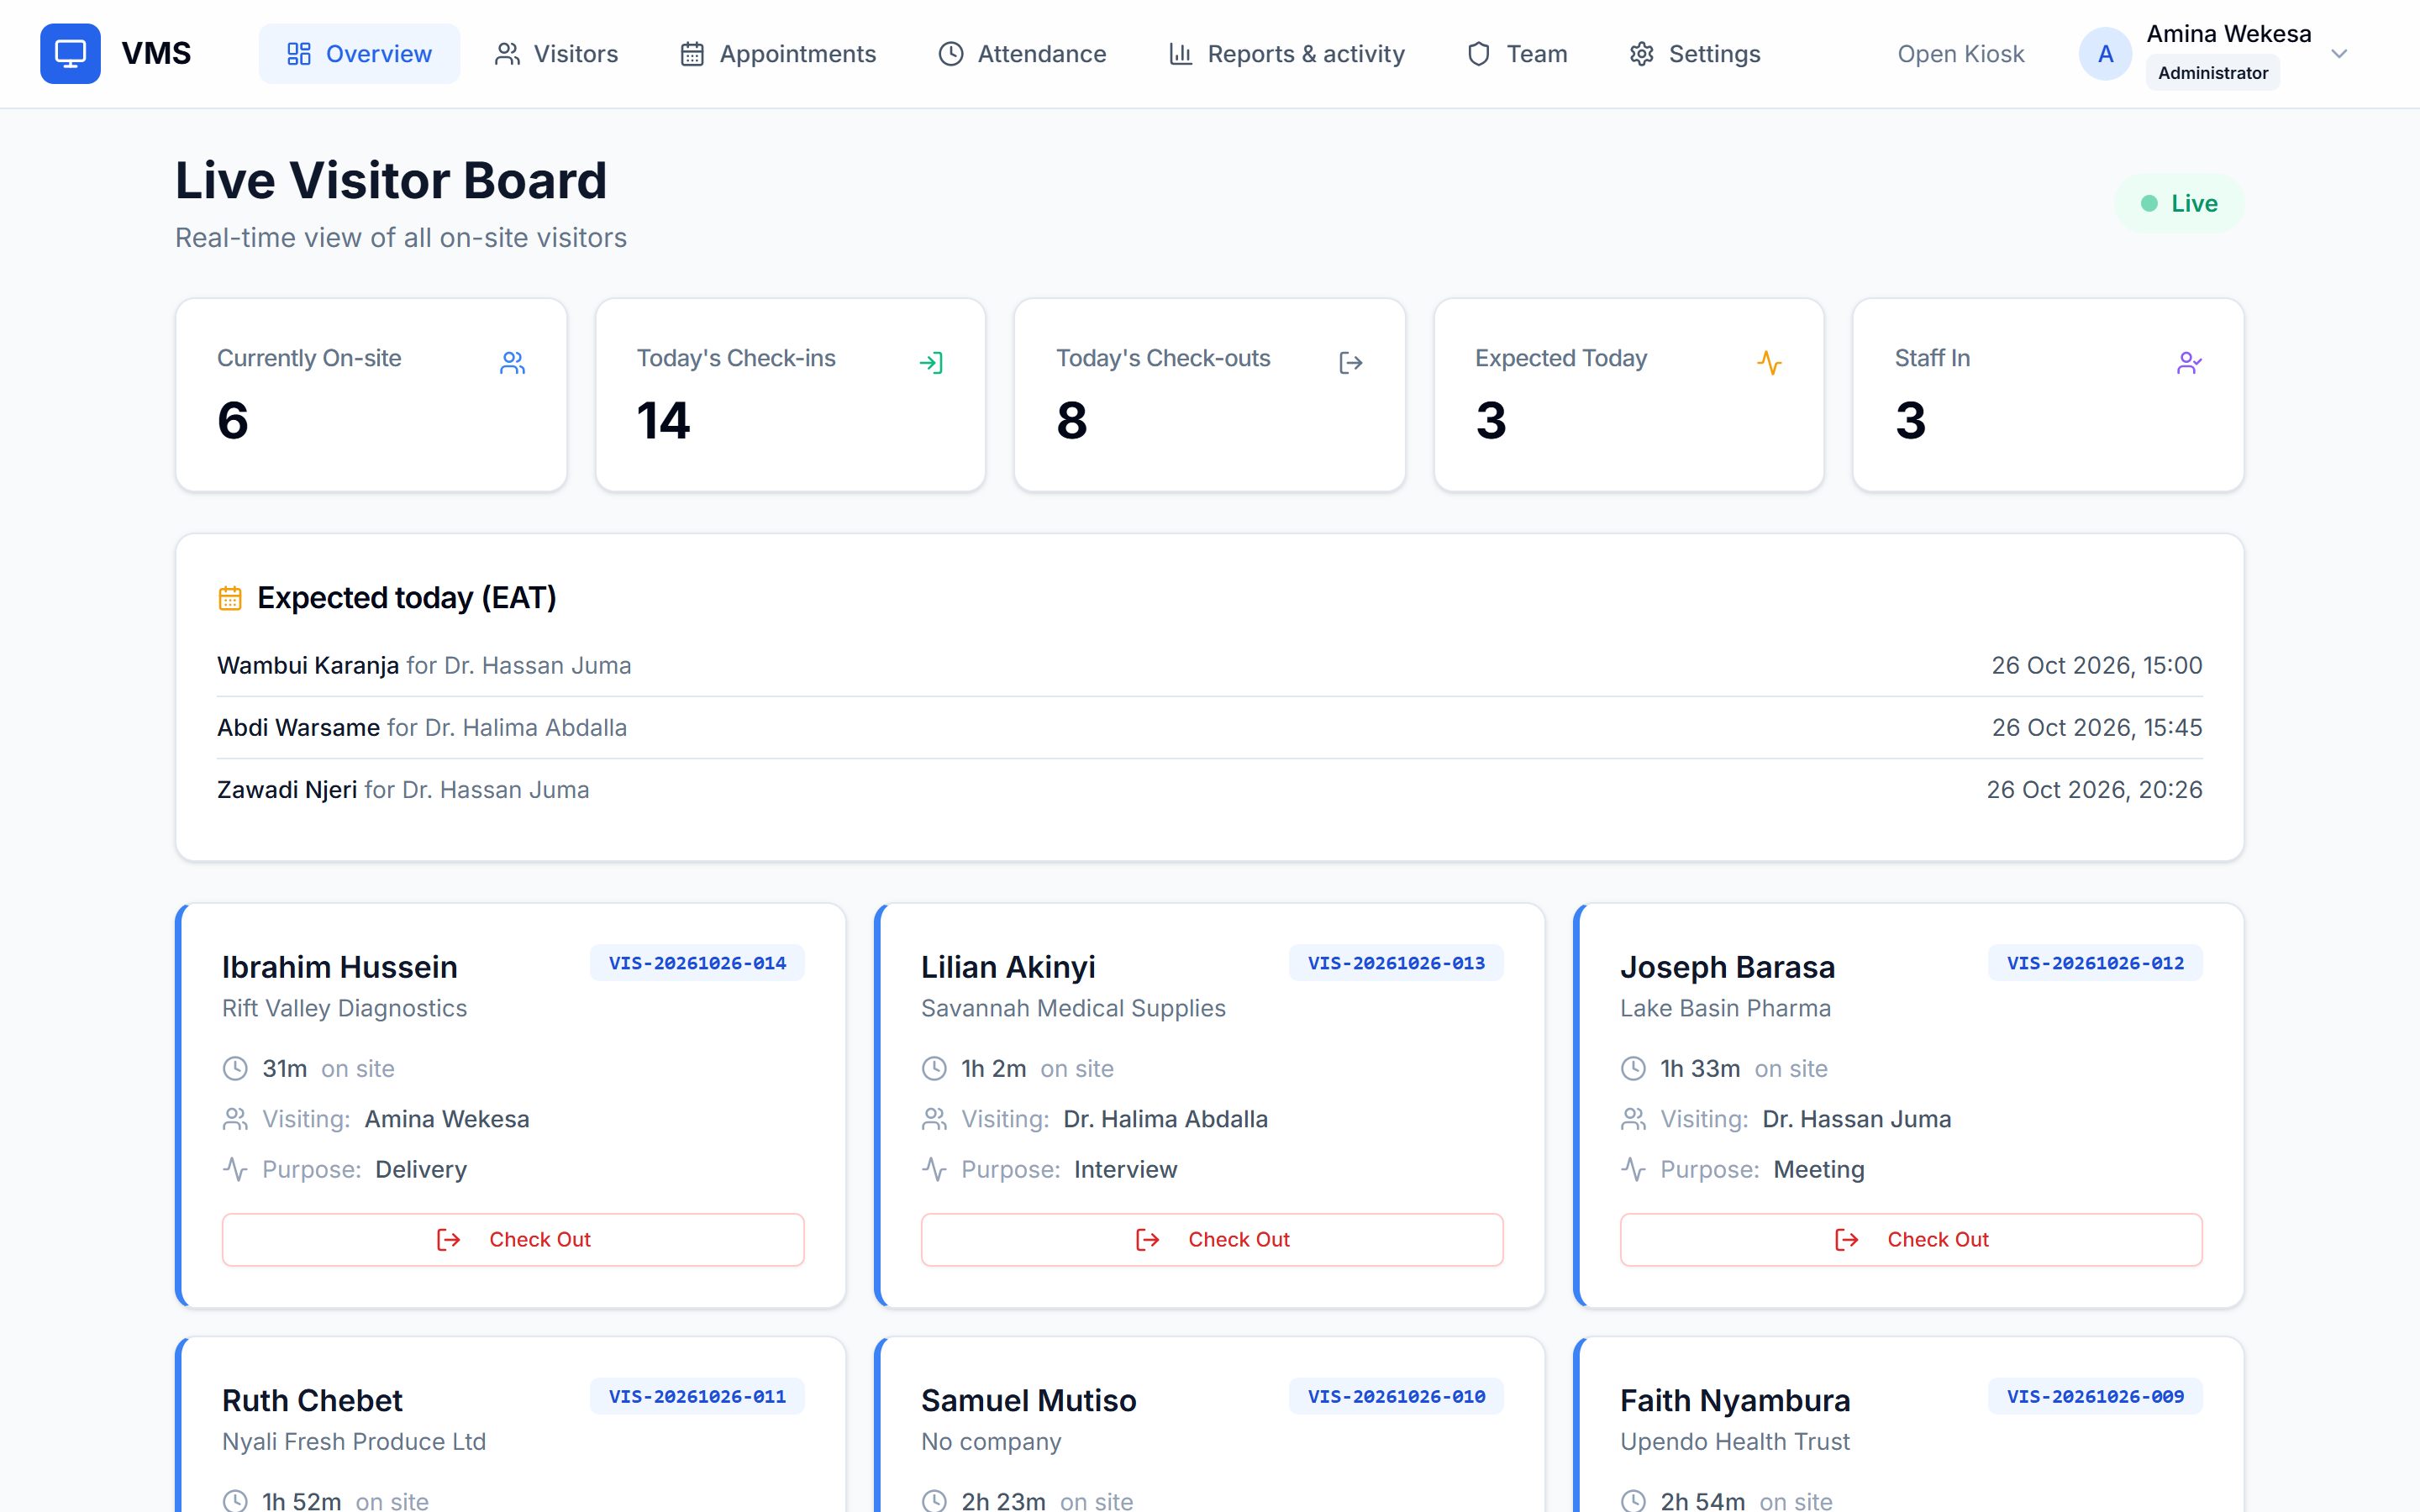Click badge VIS-20261026-013
The image size is (2420, 1512).
pyautogui.click(x=1396, y=963)
